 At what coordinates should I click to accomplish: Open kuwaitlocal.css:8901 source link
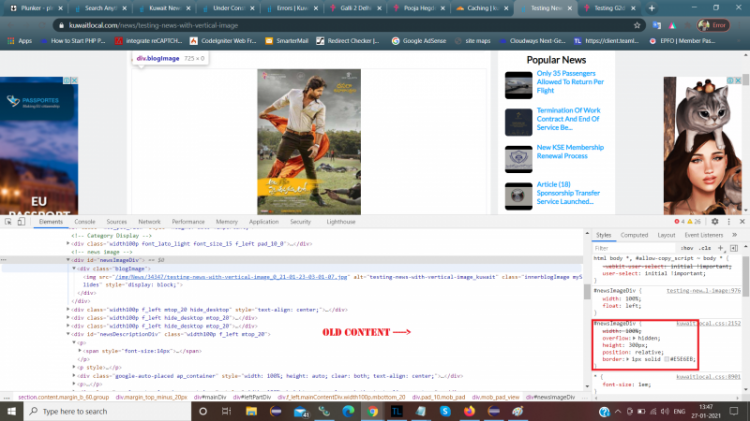coord(708,377)
